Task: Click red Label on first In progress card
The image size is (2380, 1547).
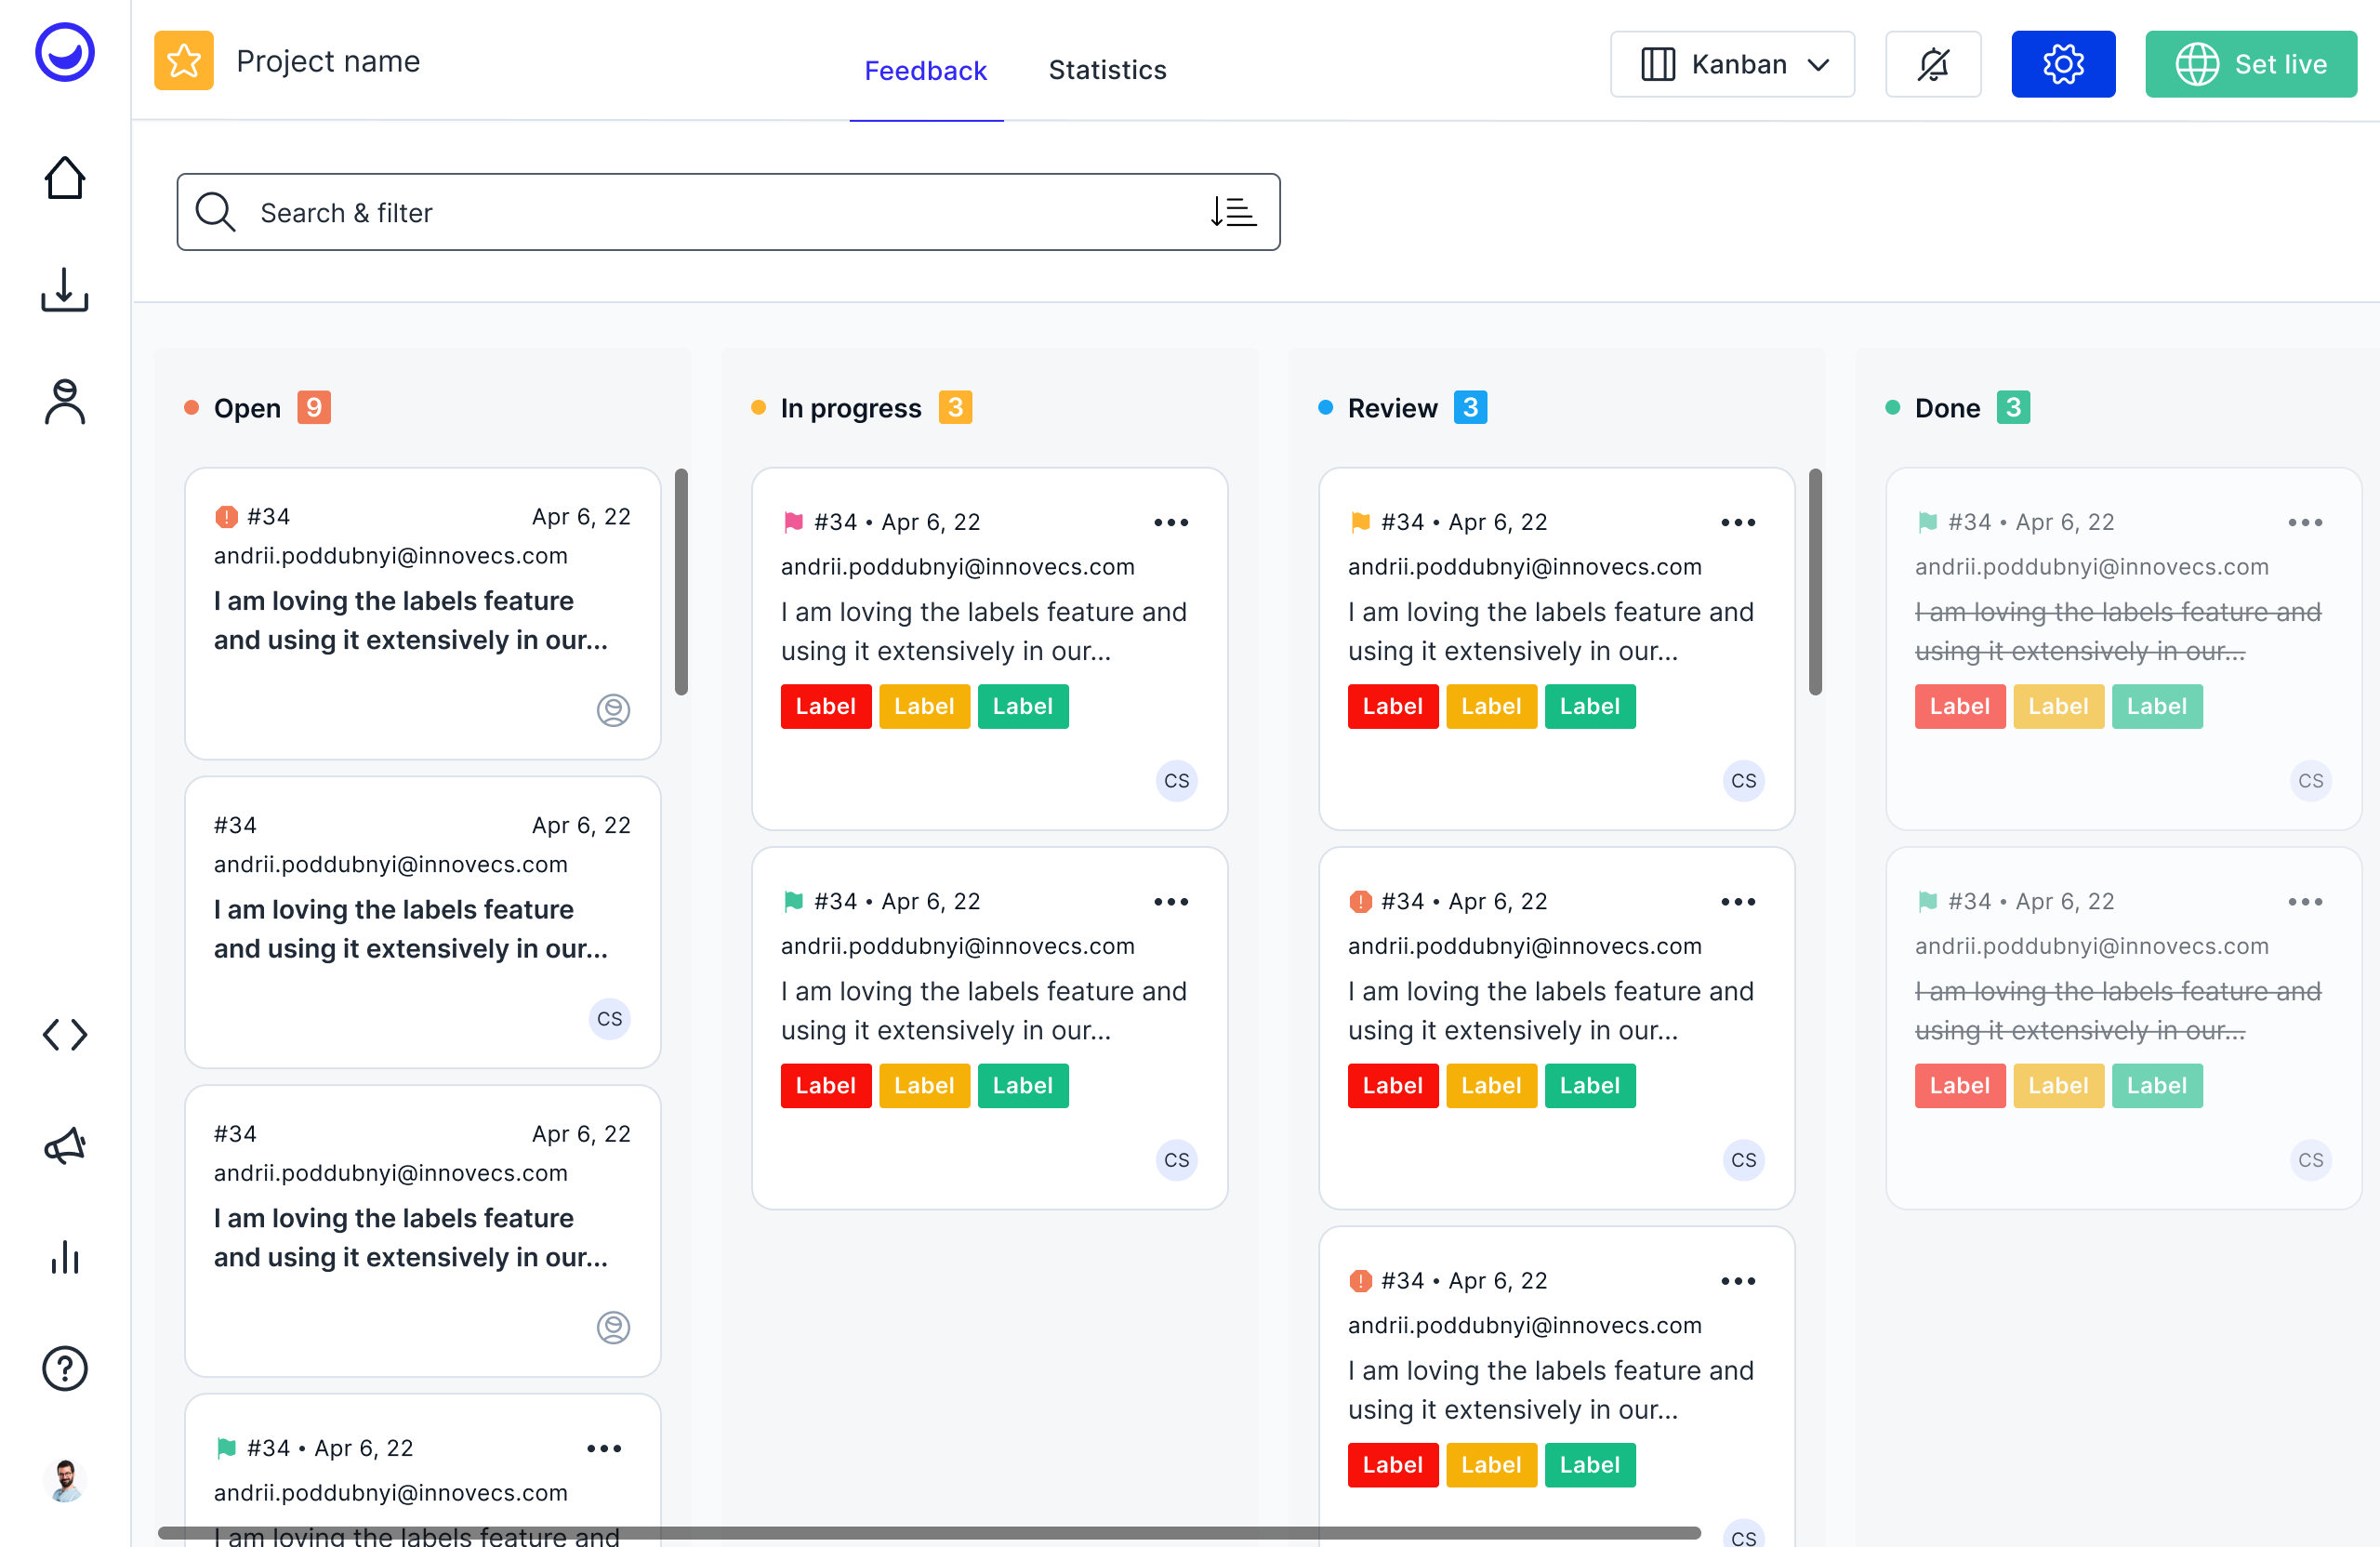Action: 825,706
